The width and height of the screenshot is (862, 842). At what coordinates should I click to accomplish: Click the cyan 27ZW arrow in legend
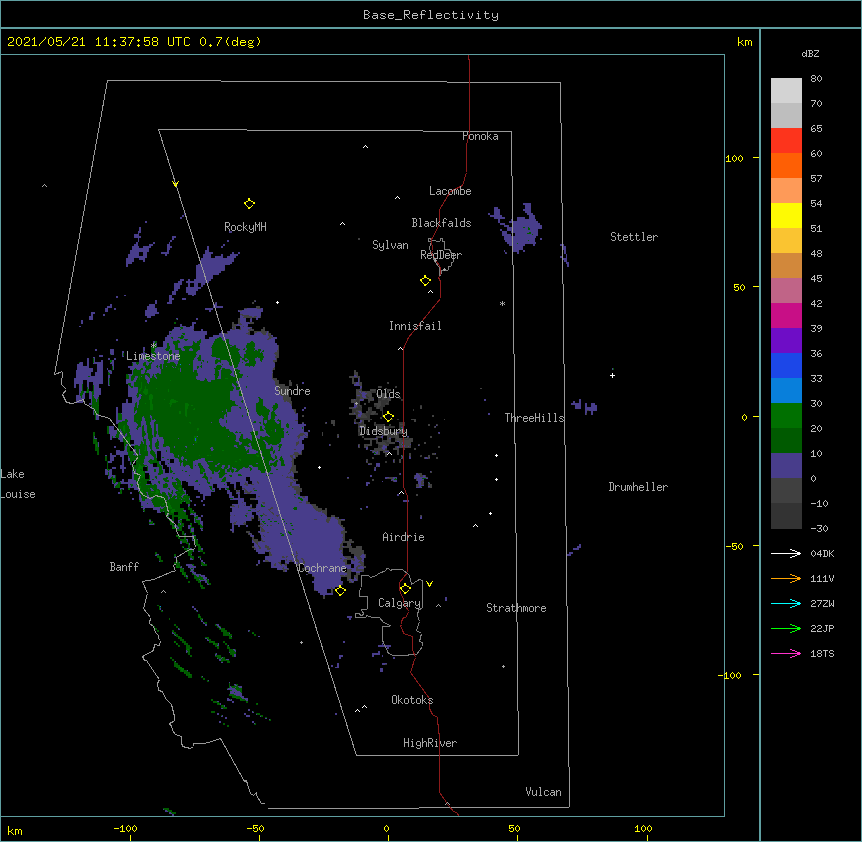point(786,603)
